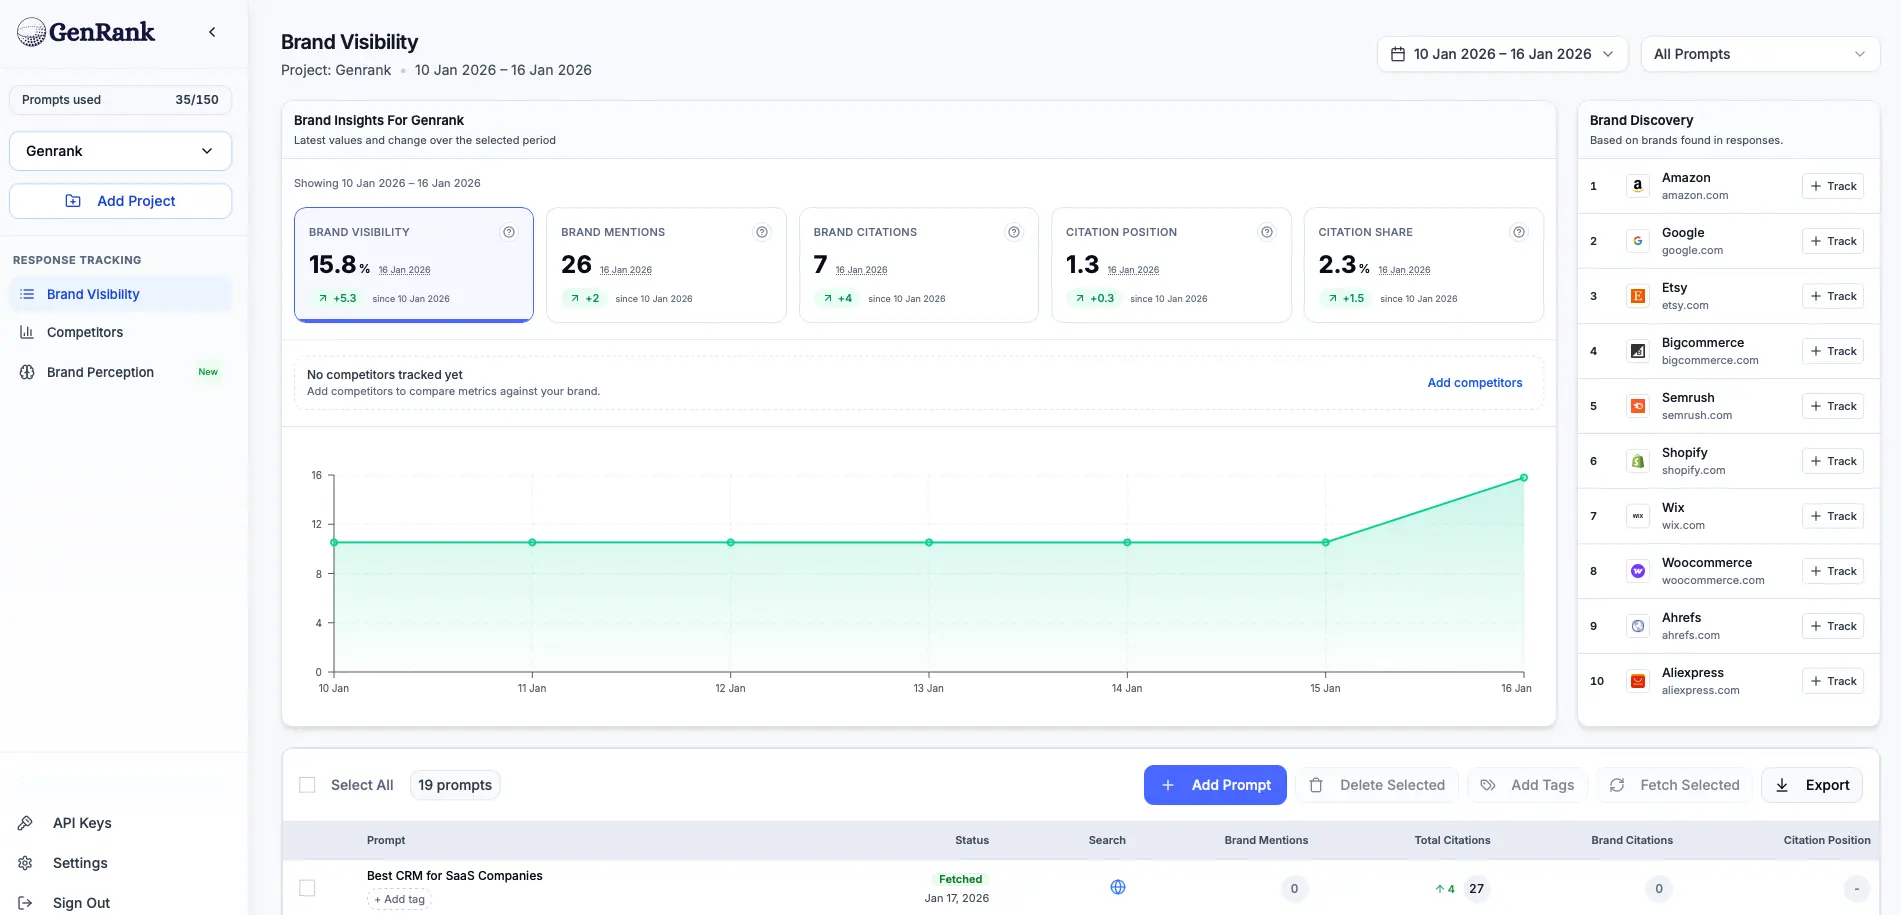
Task: Open Settings from the sidebar
Action: [79, 862]
